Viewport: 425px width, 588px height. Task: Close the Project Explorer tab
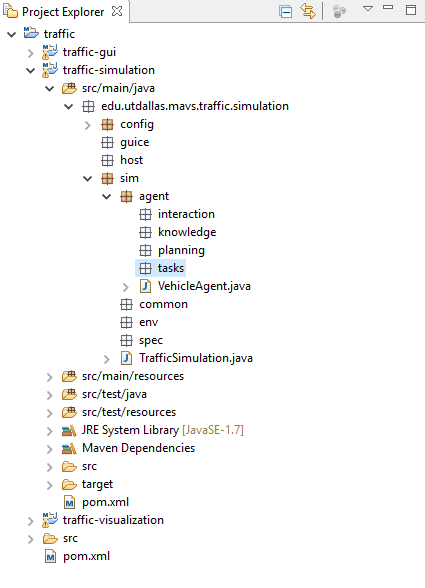(x=117, y=11)
